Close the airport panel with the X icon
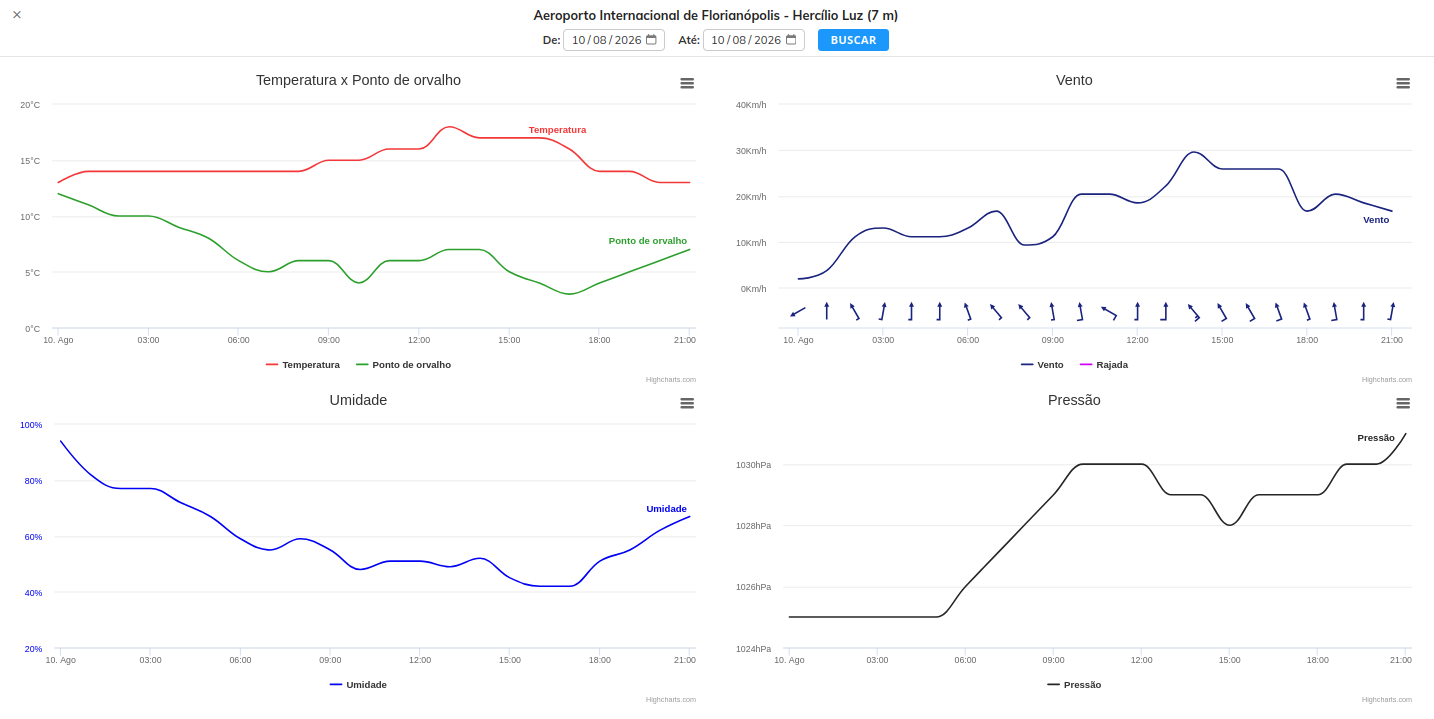 pyautogui.click(x=17, y=15)
